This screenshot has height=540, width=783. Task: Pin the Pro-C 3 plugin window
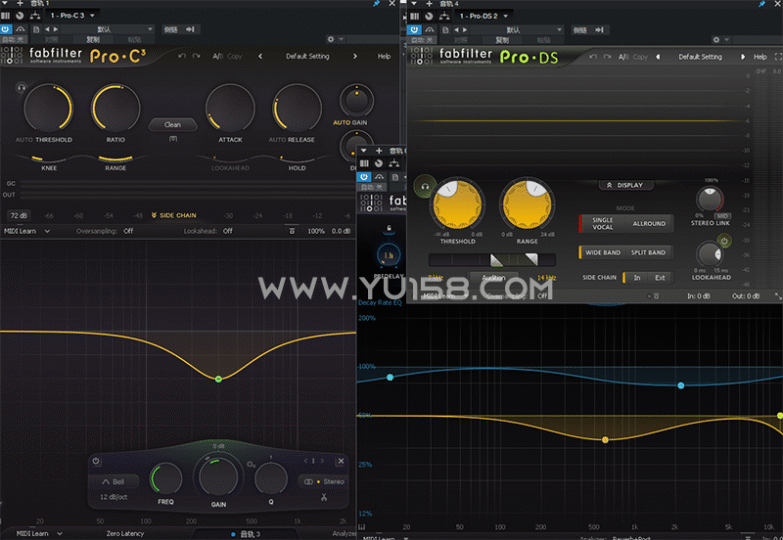point(376,3)
